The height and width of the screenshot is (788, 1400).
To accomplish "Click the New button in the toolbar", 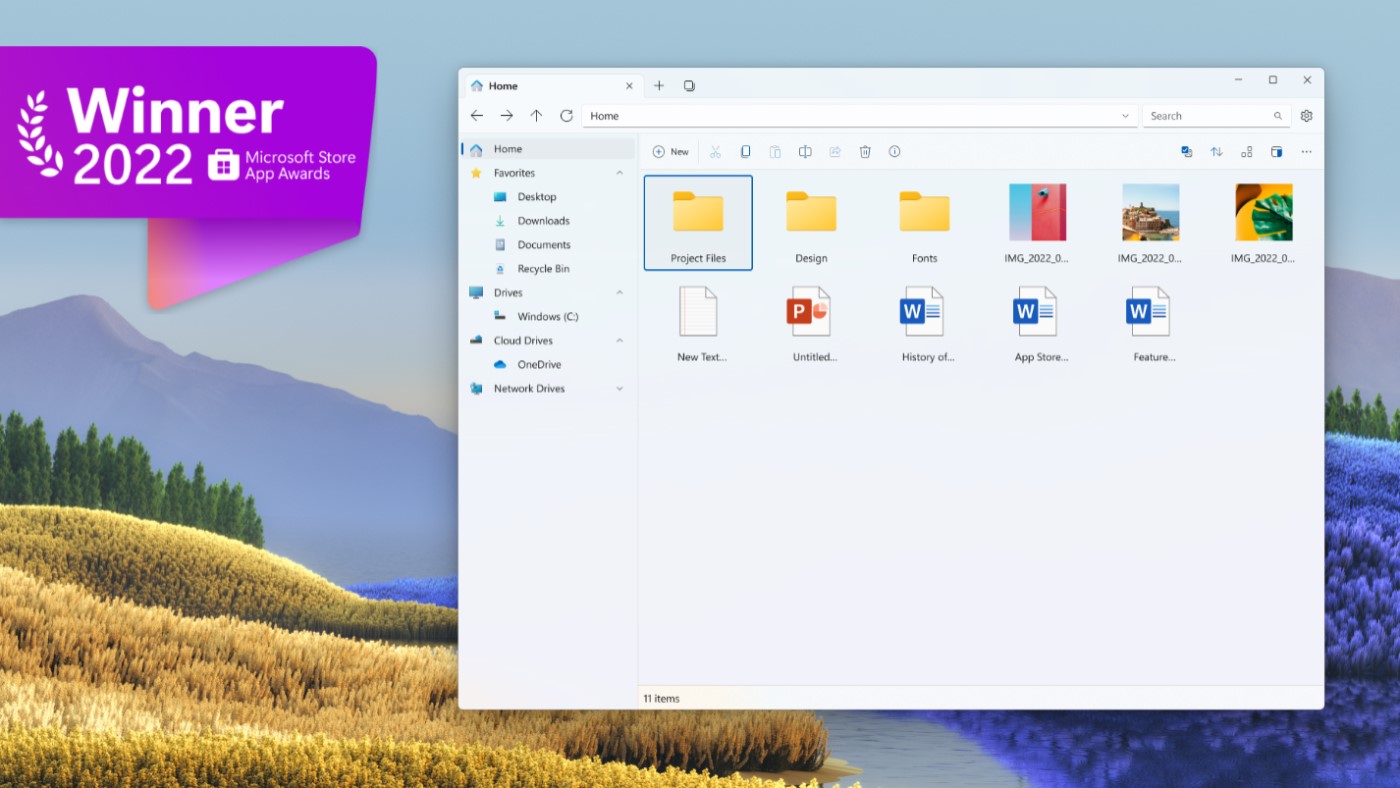I will pyautogui.click(x=670, y=151).
